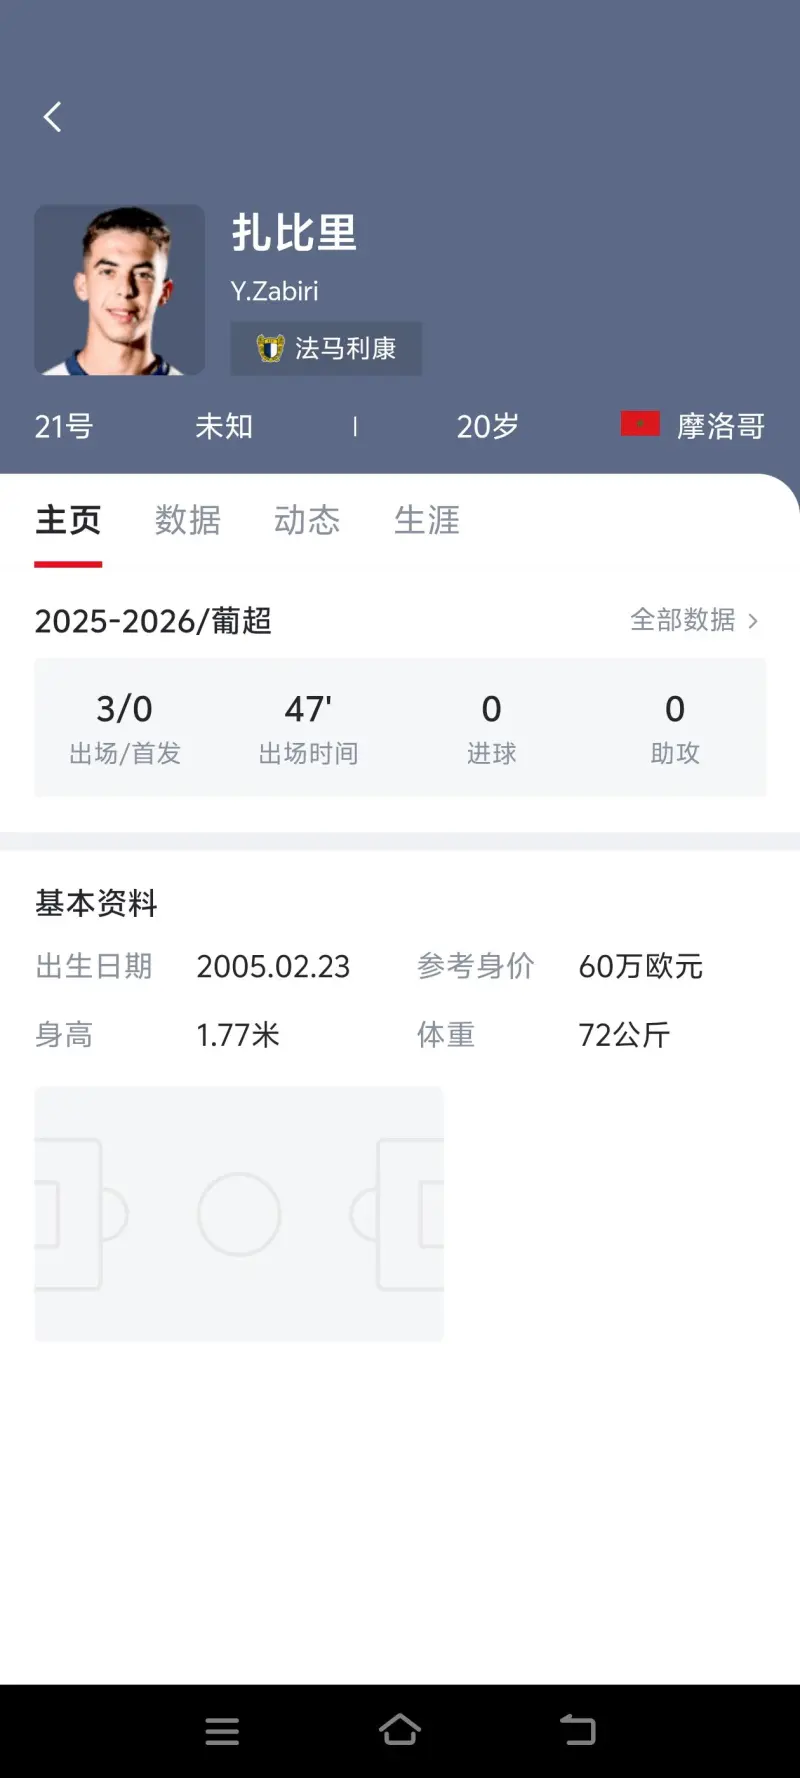Image resolution: width=800 pixels, height=1778 pixels.
Task: Tap the Morocco flag icon
Action: (640, 424)
